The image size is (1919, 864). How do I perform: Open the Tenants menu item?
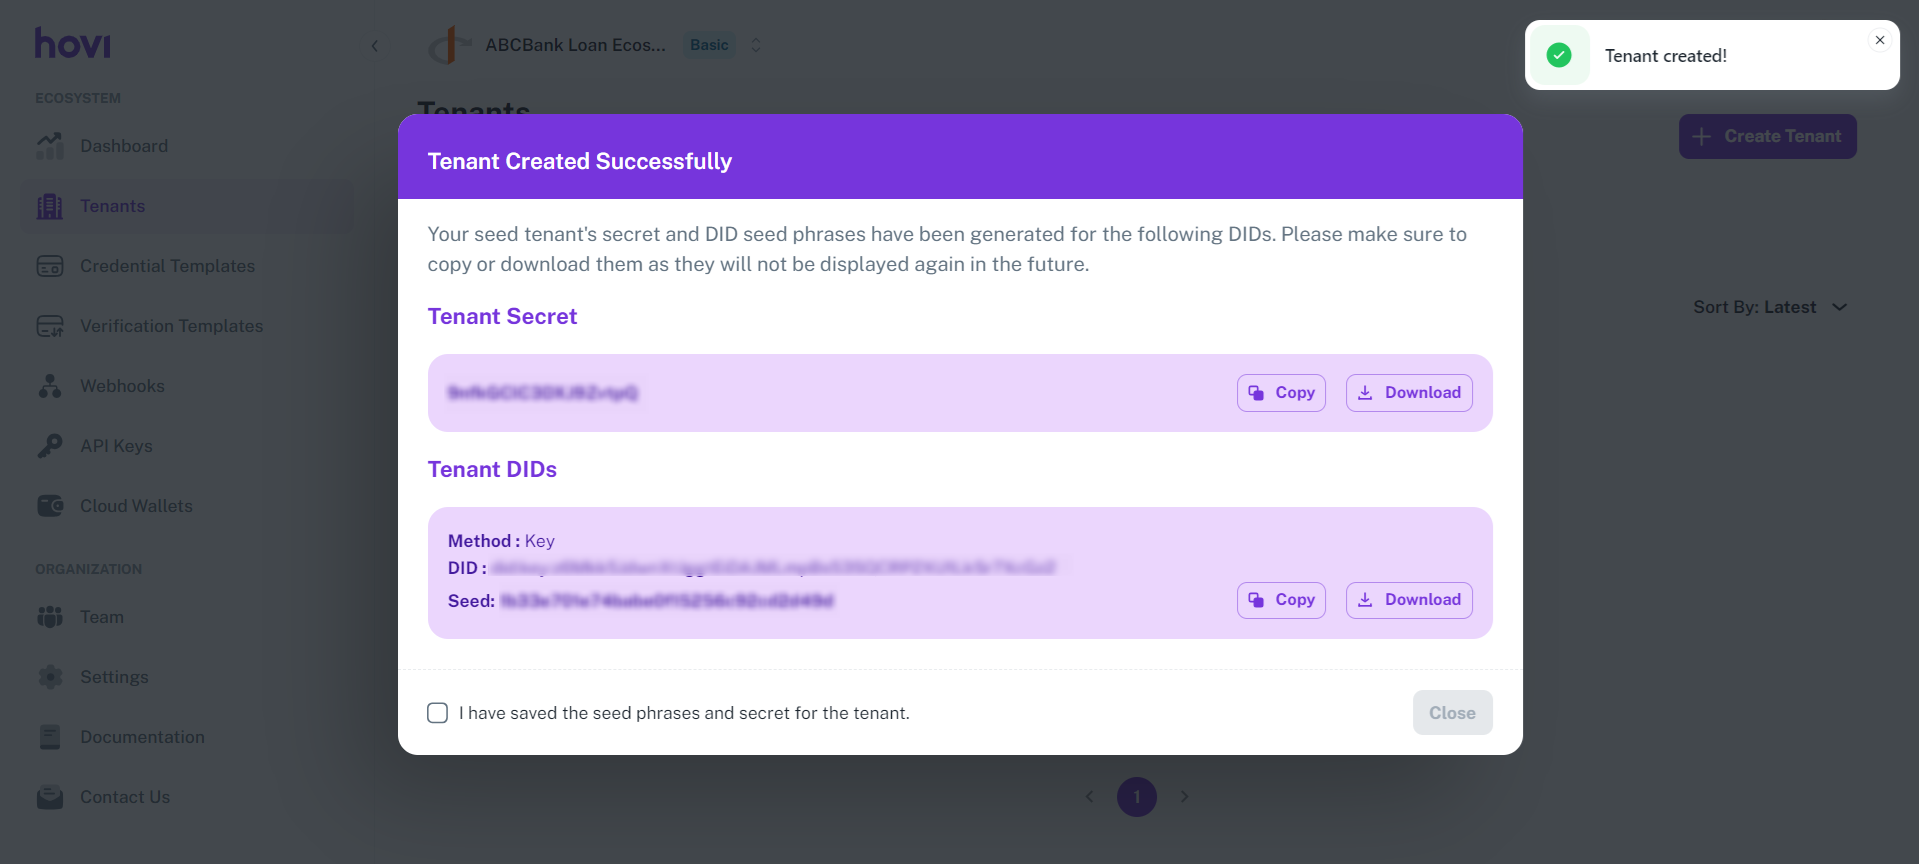click(112, 206)
